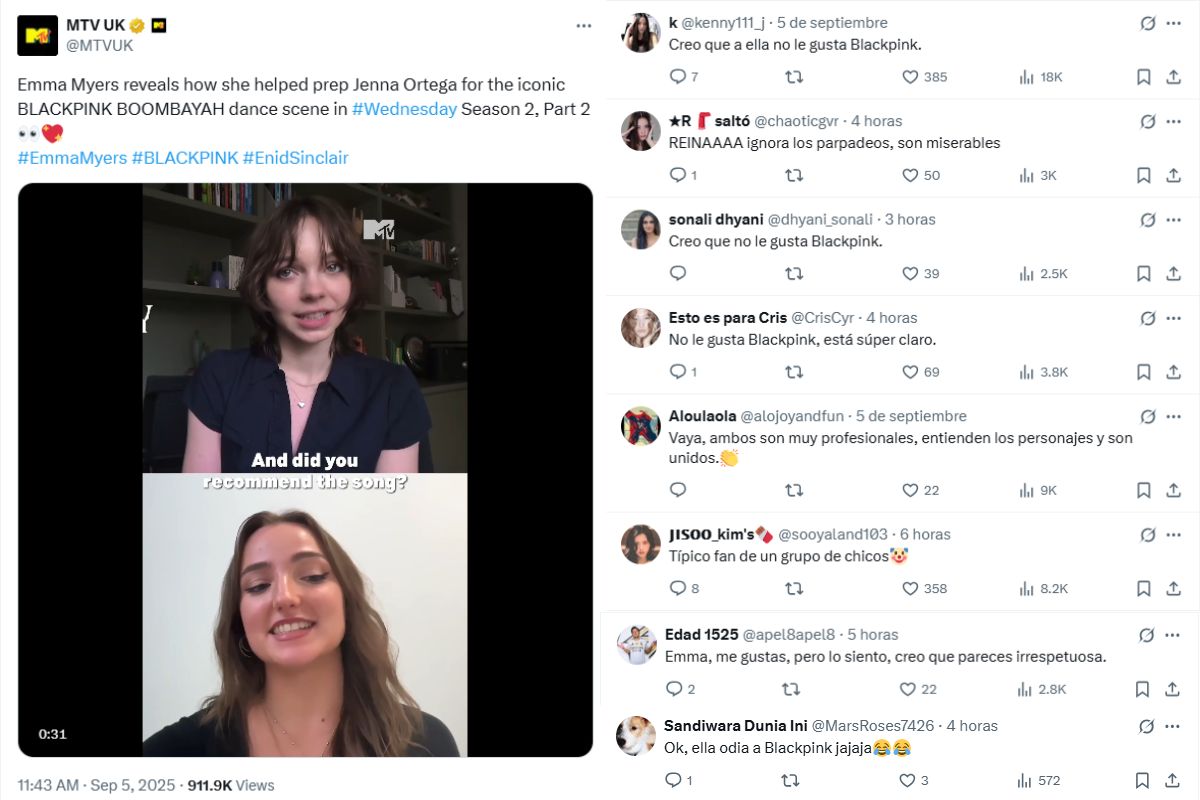
Task: Bookmark the reply from sonali dhyani
Action: pos(1143,272)
